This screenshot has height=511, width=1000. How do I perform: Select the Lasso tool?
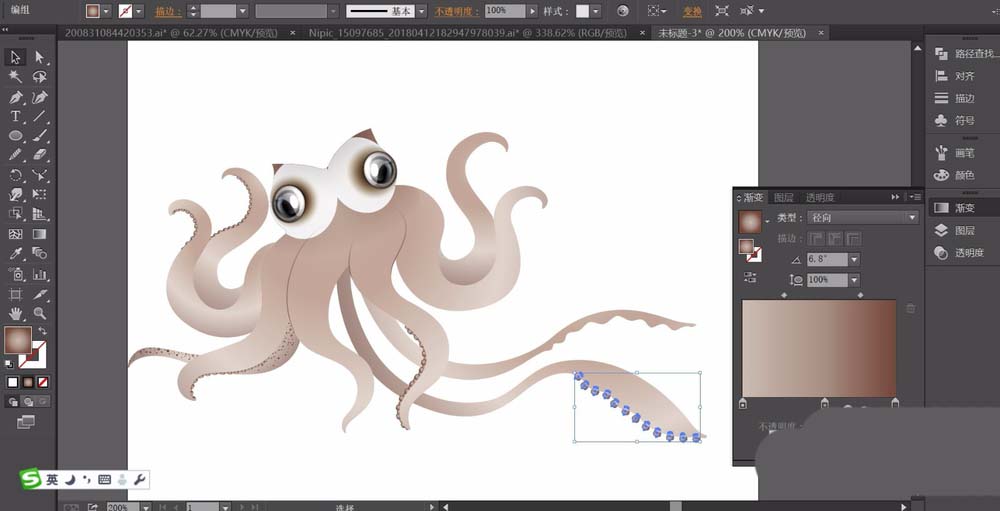[40, 77]
